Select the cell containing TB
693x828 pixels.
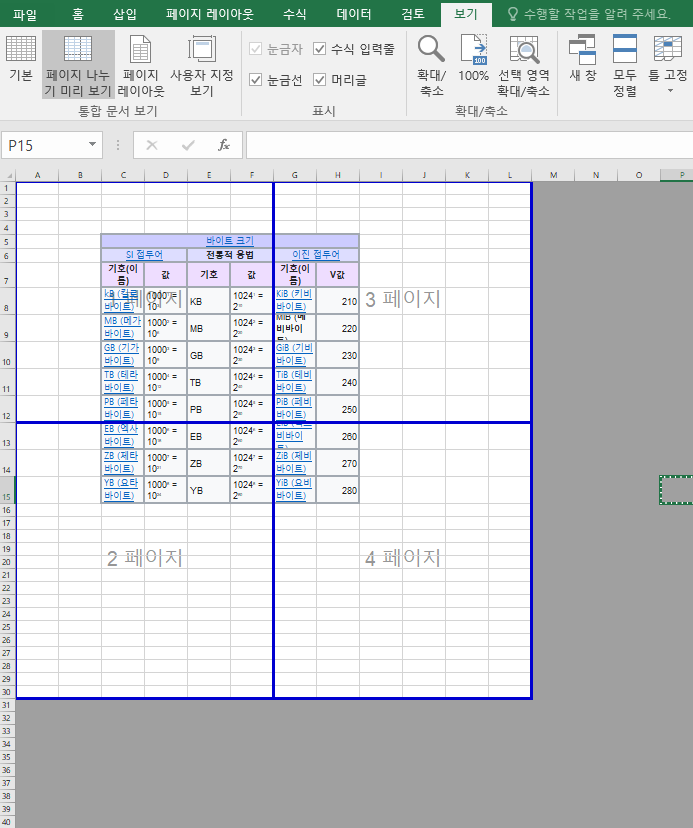pyautogui.click(x=209, y=382)
